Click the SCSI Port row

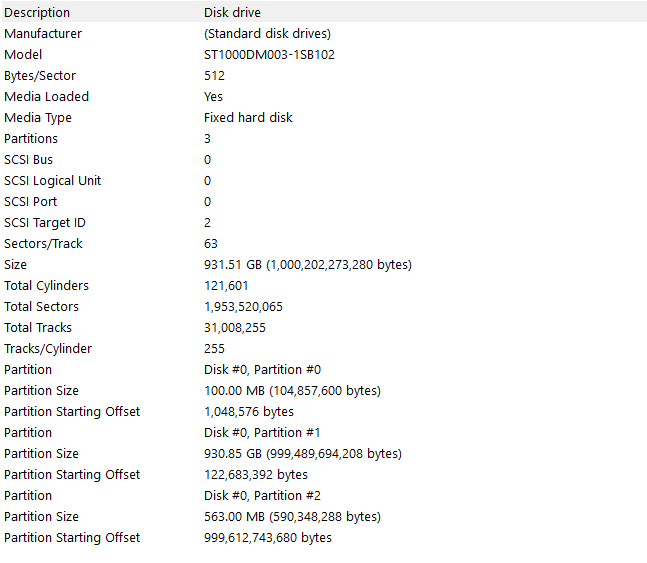[30, 201]
